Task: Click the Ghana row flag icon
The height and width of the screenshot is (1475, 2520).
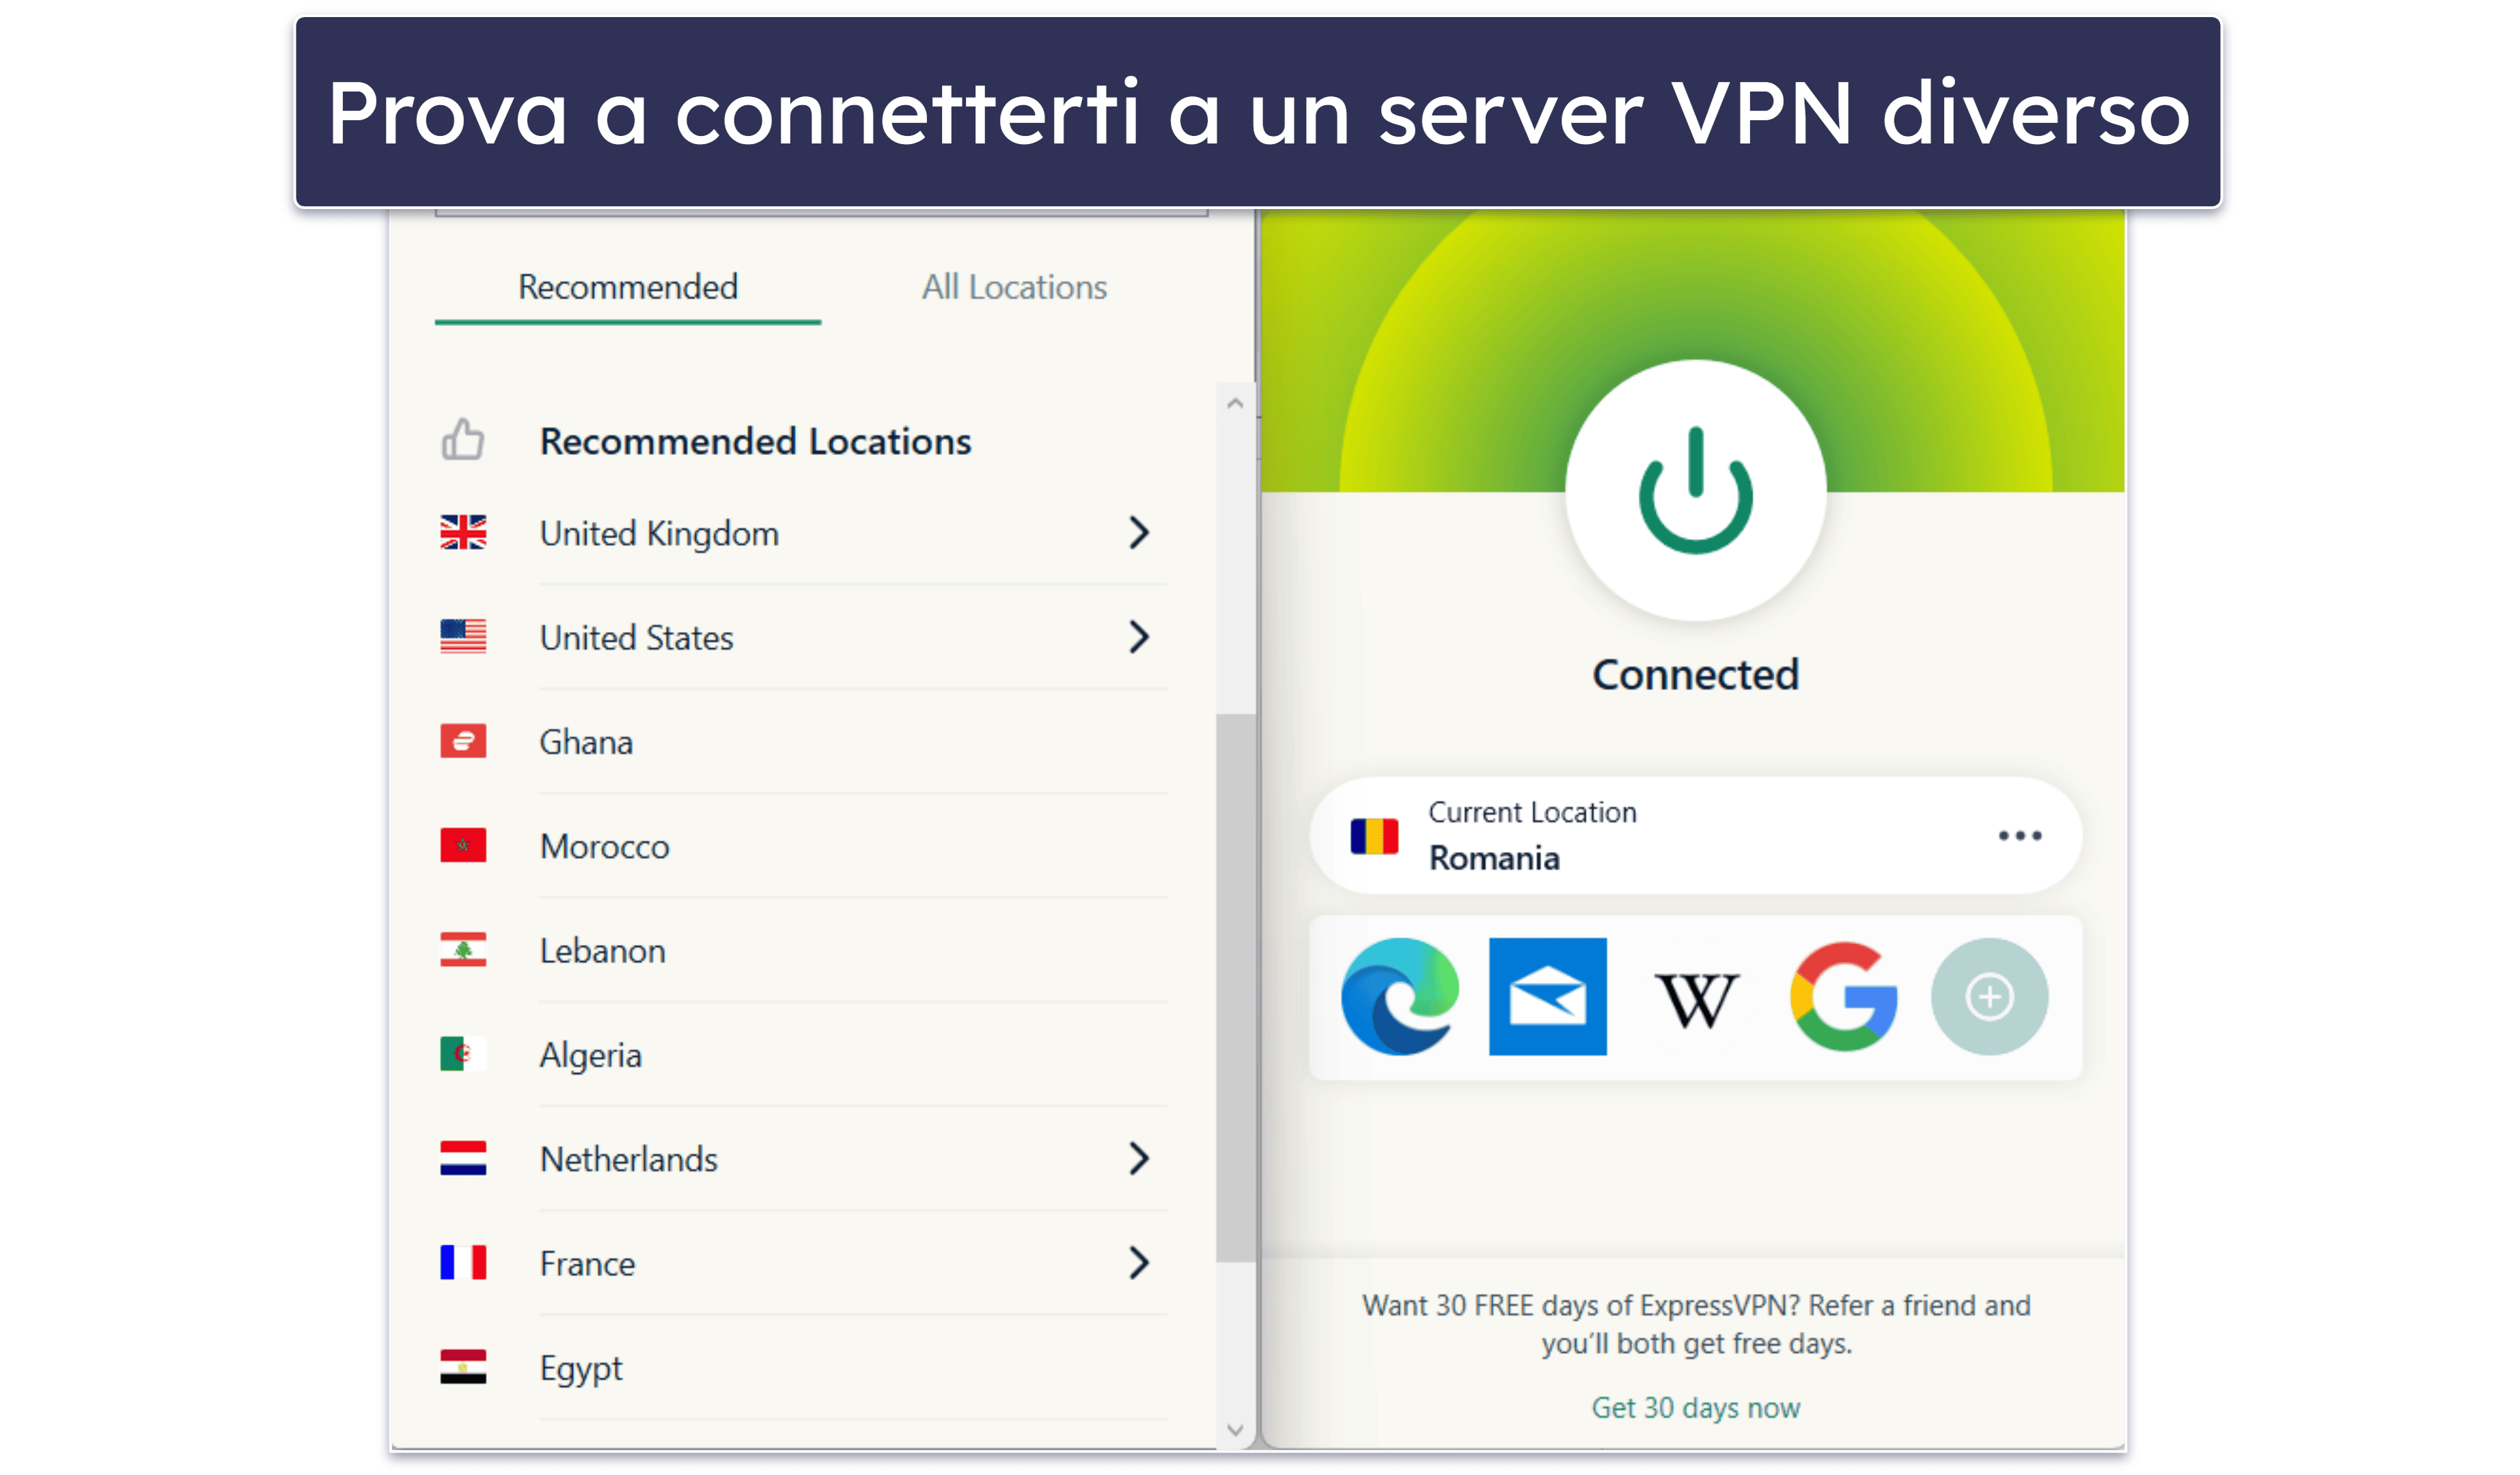Action: [463, 741]
